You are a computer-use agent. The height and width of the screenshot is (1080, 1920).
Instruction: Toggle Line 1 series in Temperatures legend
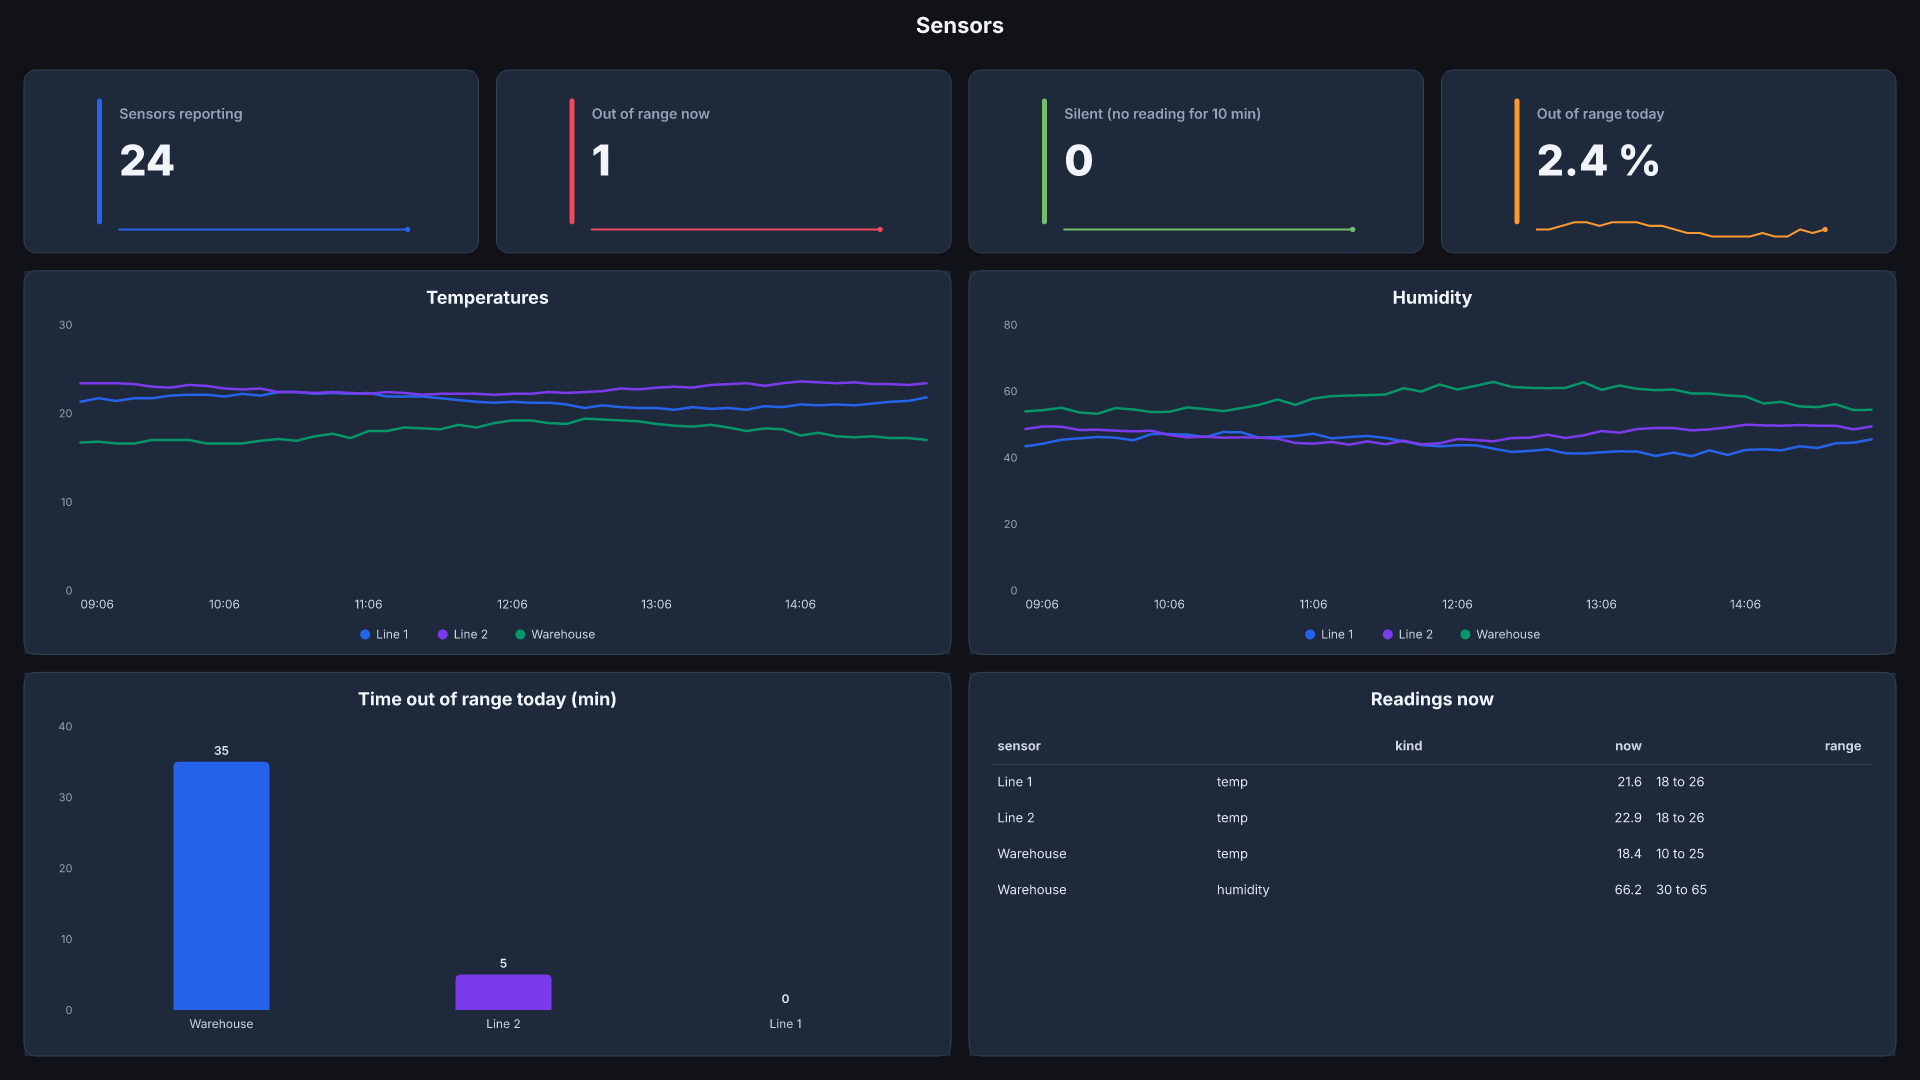(x=384, y=635)
